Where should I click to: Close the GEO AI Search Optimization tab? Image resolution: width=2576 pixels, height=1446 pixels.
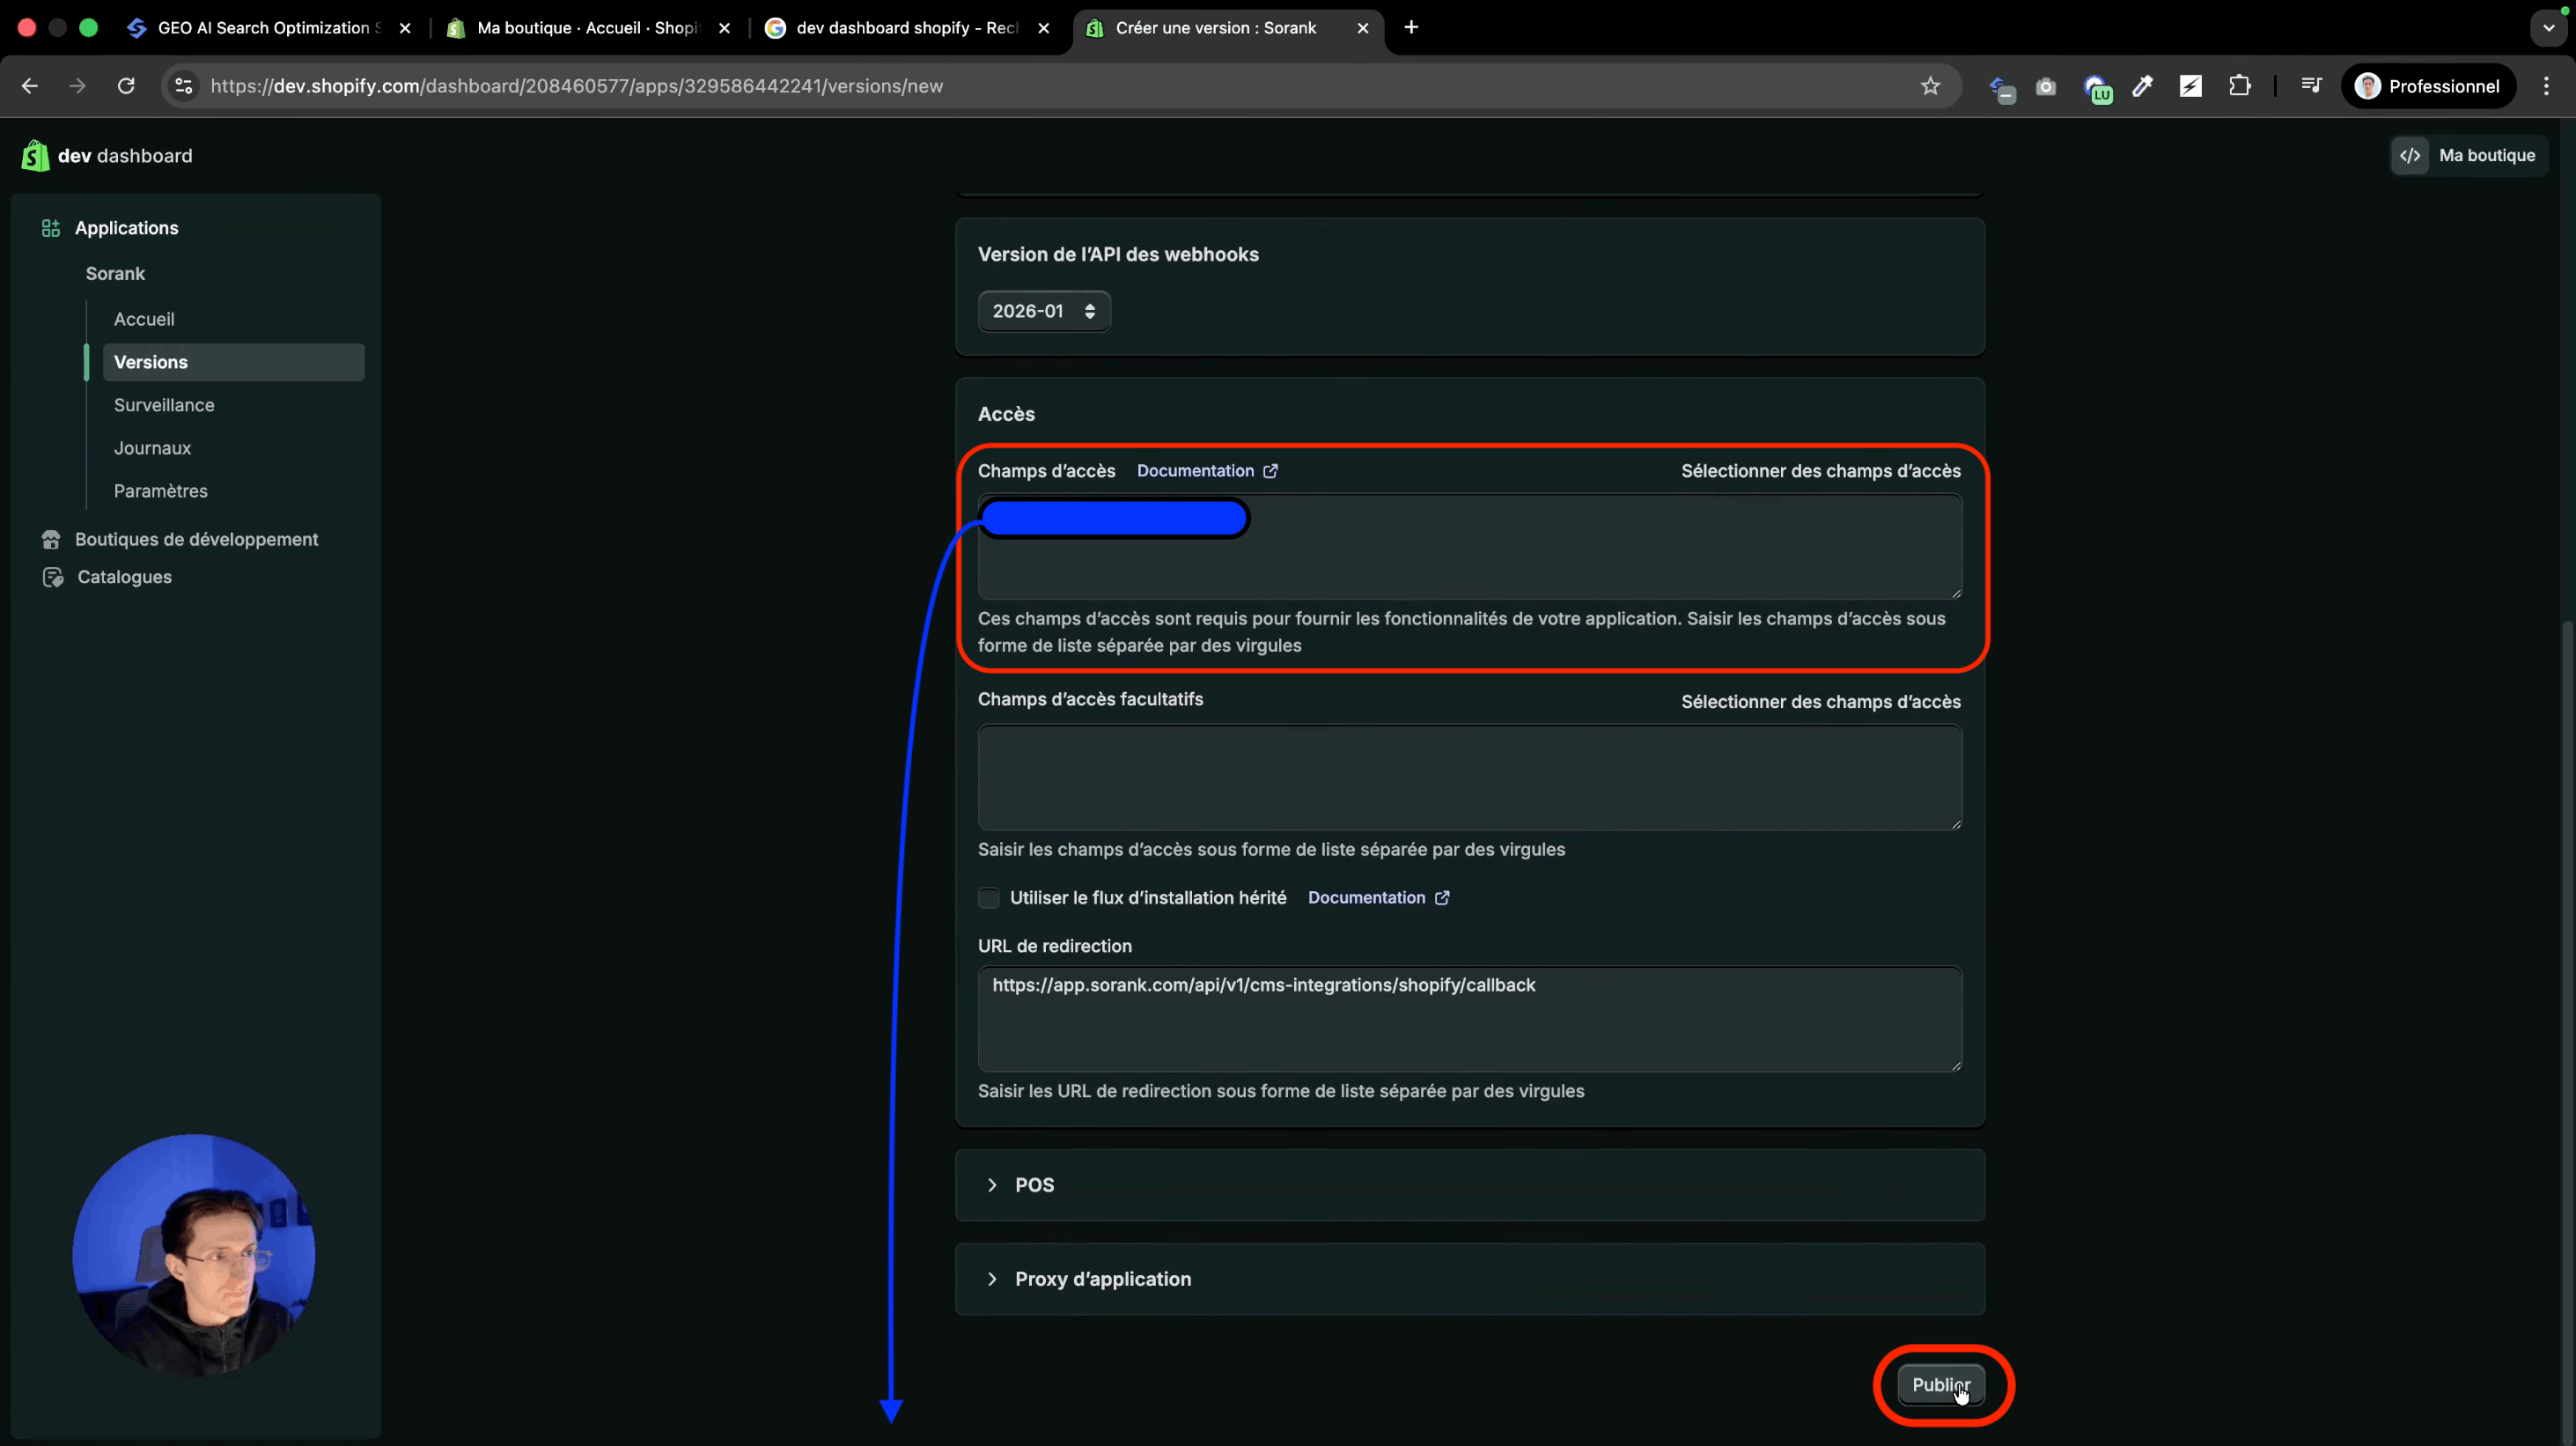point(405,28)
